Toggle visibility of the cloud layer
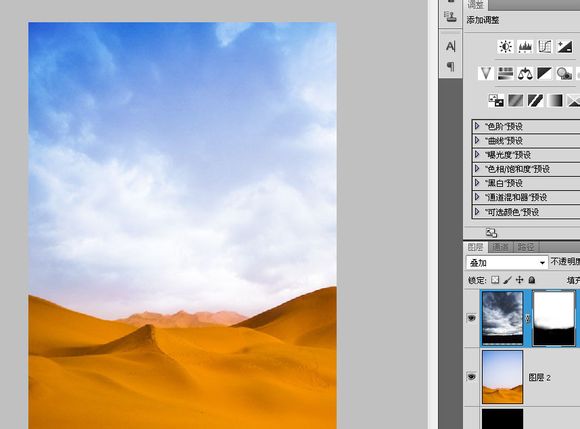The height and width of the screenshot is (429, 580). pos(471,318)
